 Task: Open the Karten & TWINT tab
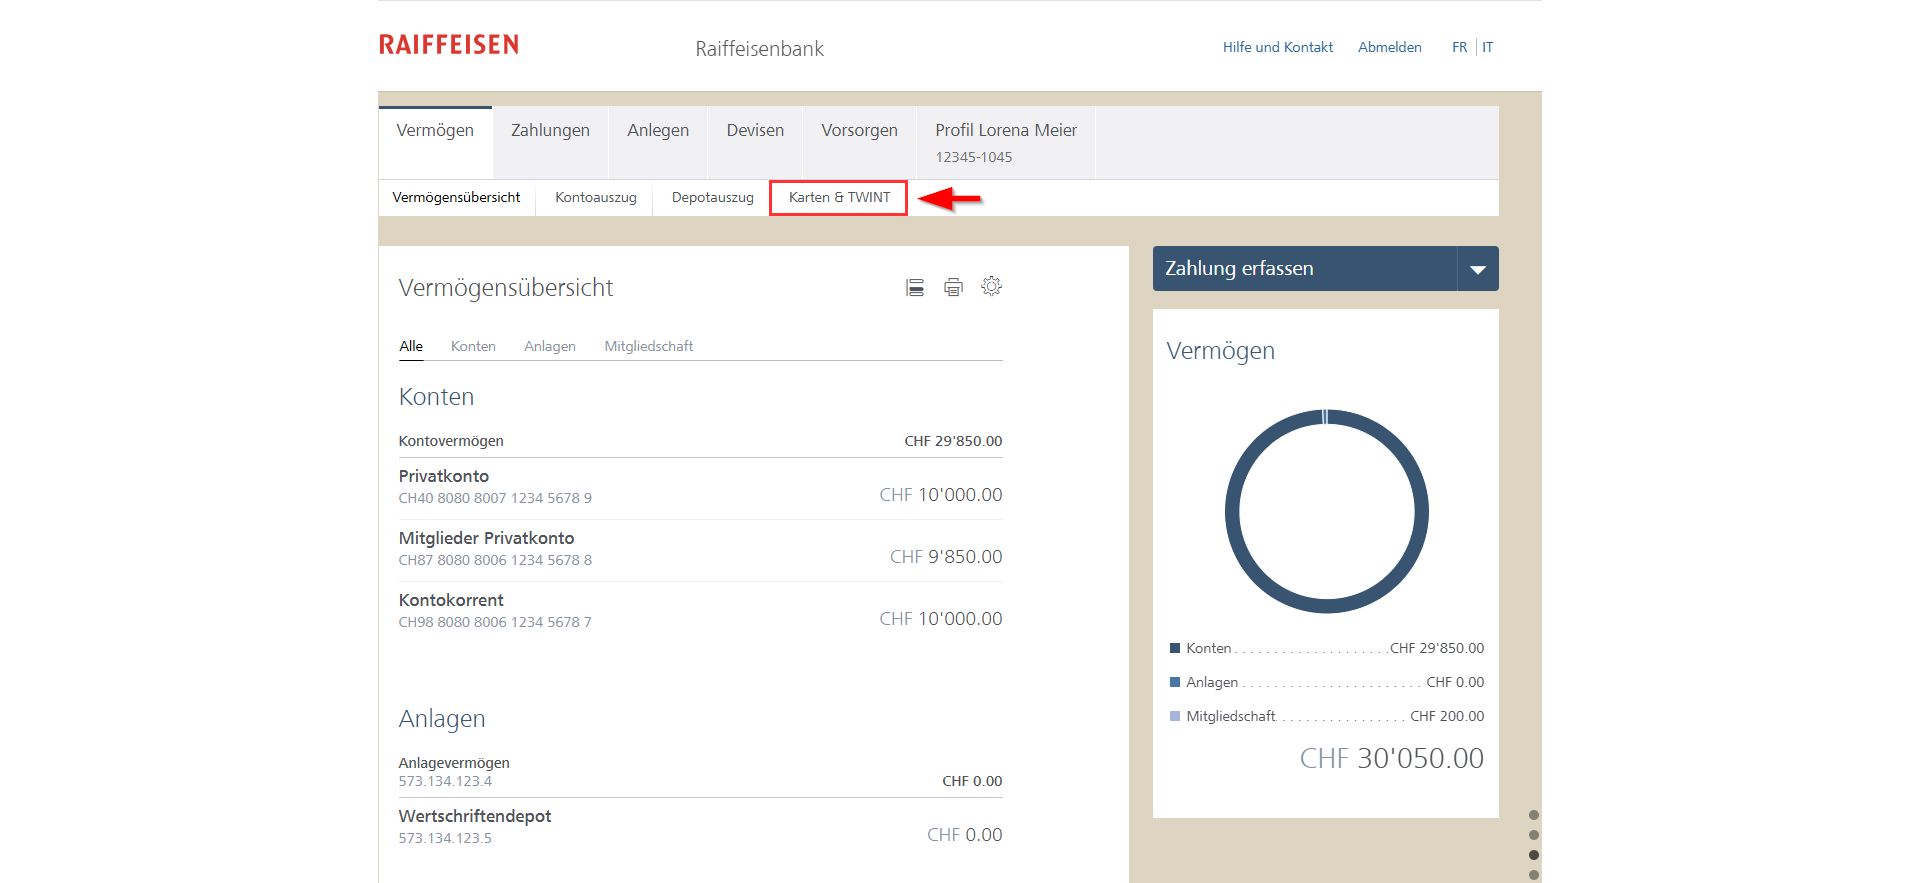click(x=838, y=198)
